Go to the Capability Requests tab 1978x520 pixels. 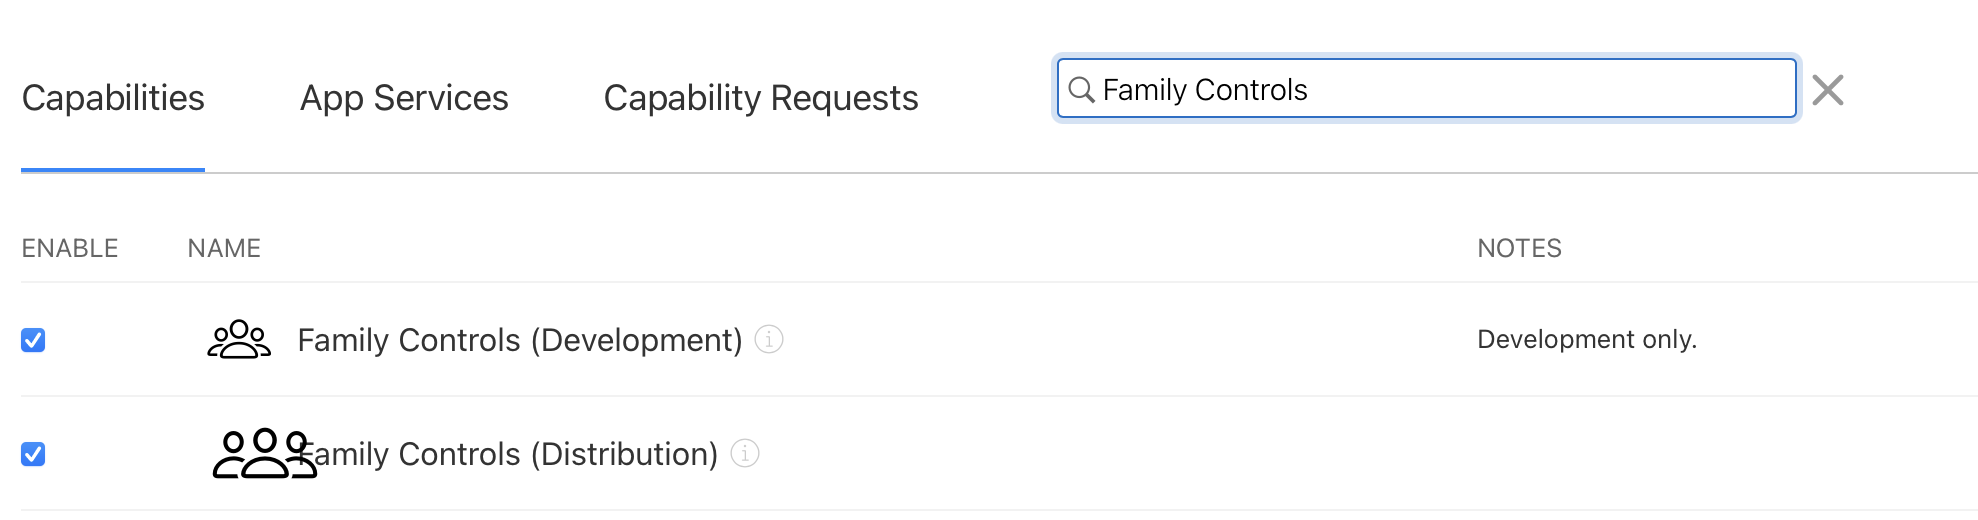761,98
